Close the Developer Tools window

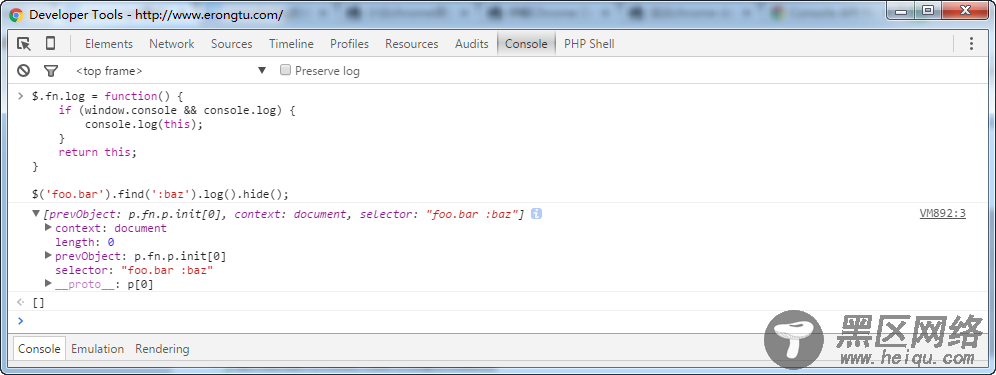click(966, 10)
